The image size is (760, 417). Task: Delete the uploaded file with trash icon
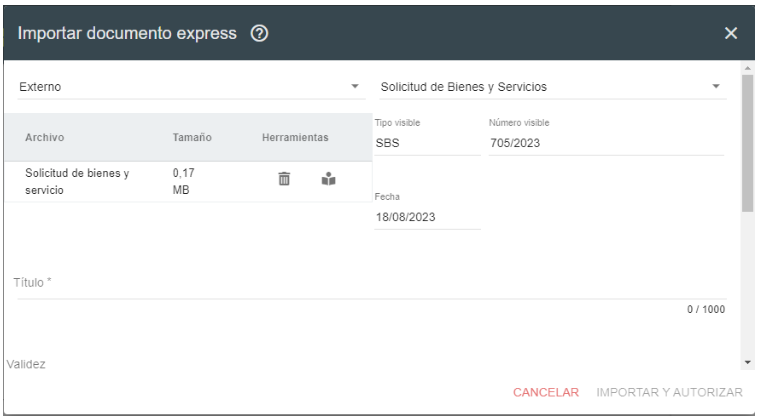point(284,179)
